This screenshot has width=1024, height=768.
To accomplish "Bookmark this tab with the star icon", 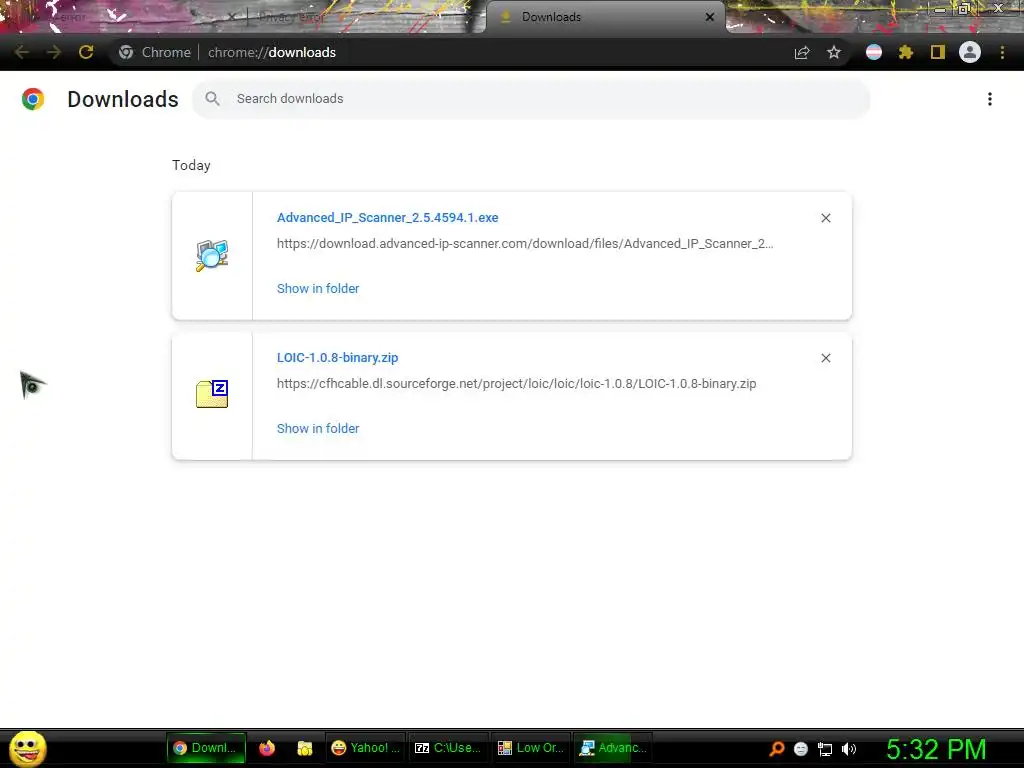I will 834,52.
